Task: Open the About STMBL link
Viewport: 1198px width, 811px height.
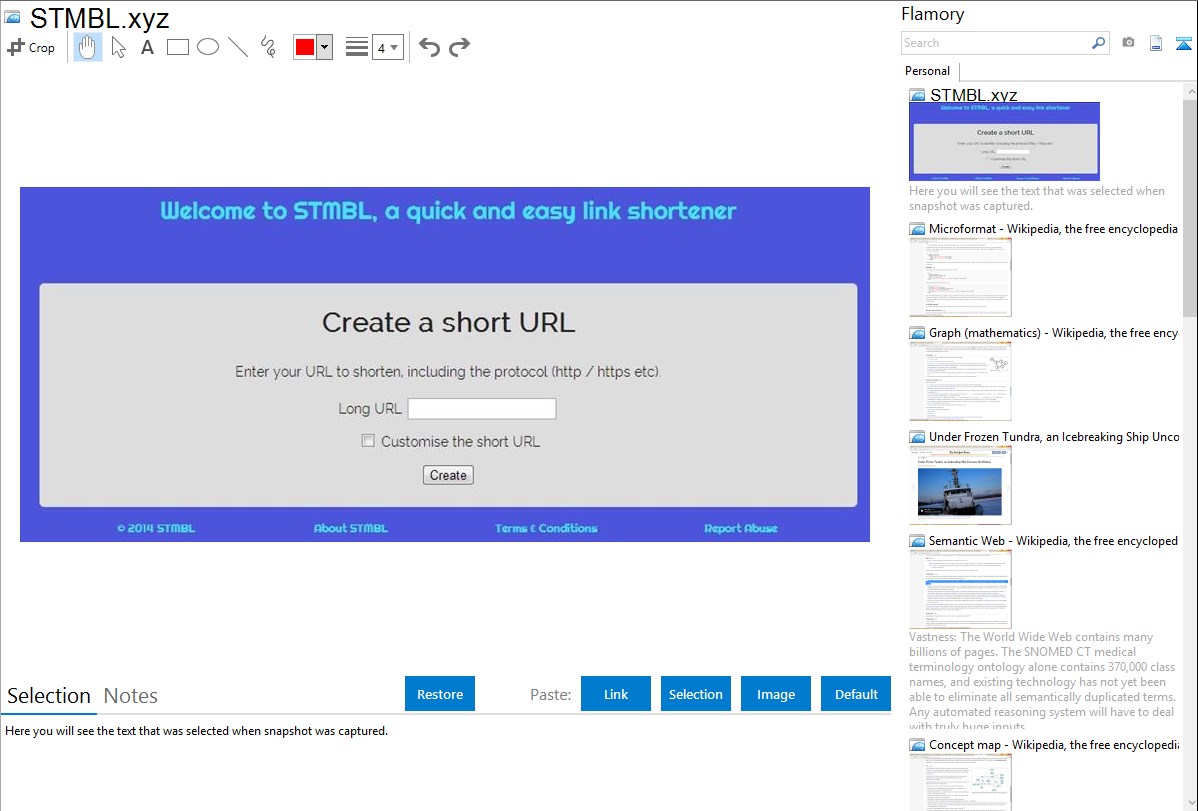Action: click(351, 528)
